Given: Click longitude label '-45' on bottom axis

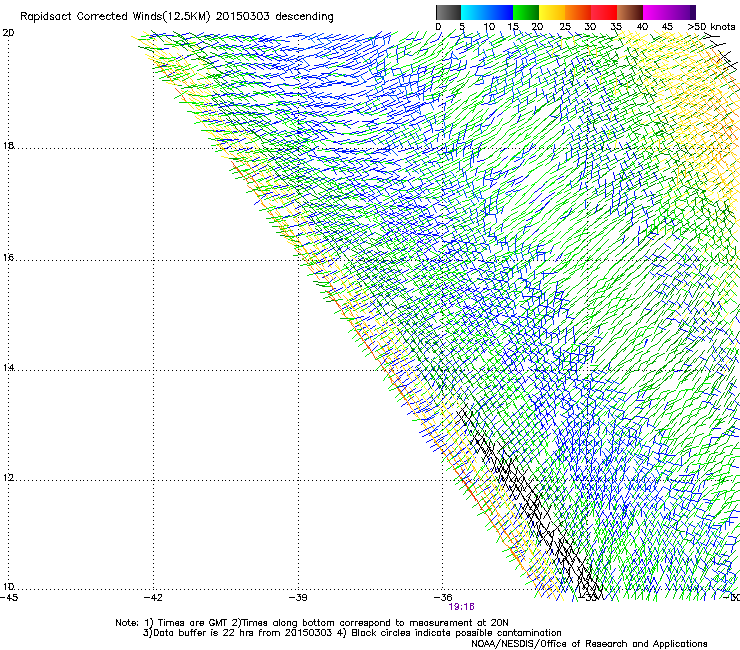Looking at the screenshot, I should point(9,598).
